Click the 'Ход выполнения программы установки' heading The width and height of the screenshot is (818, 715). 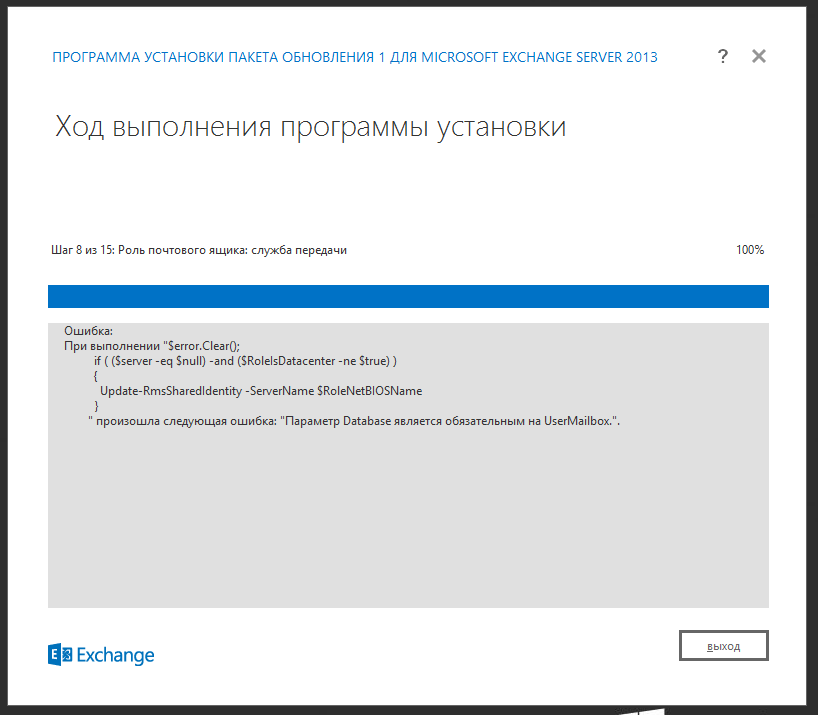pos(310,127)
